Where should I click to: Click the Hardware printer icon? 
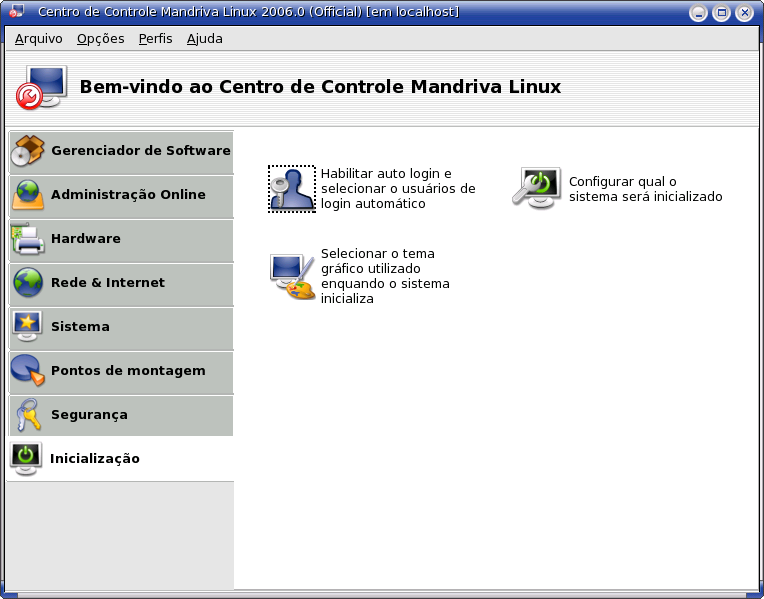pos(28,239)
